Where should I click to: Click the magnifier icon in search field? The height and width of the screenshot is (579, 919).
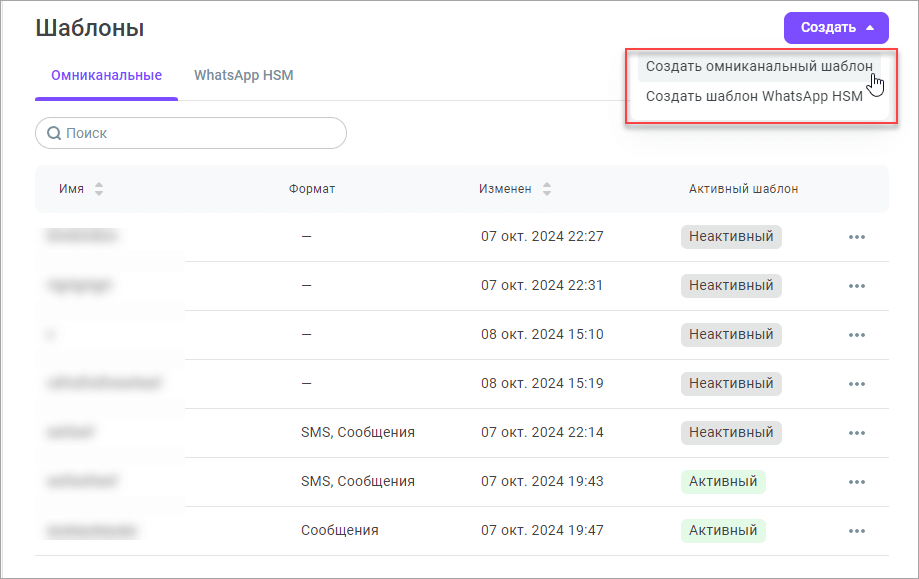pyautogui.click(x=54, y=133)
